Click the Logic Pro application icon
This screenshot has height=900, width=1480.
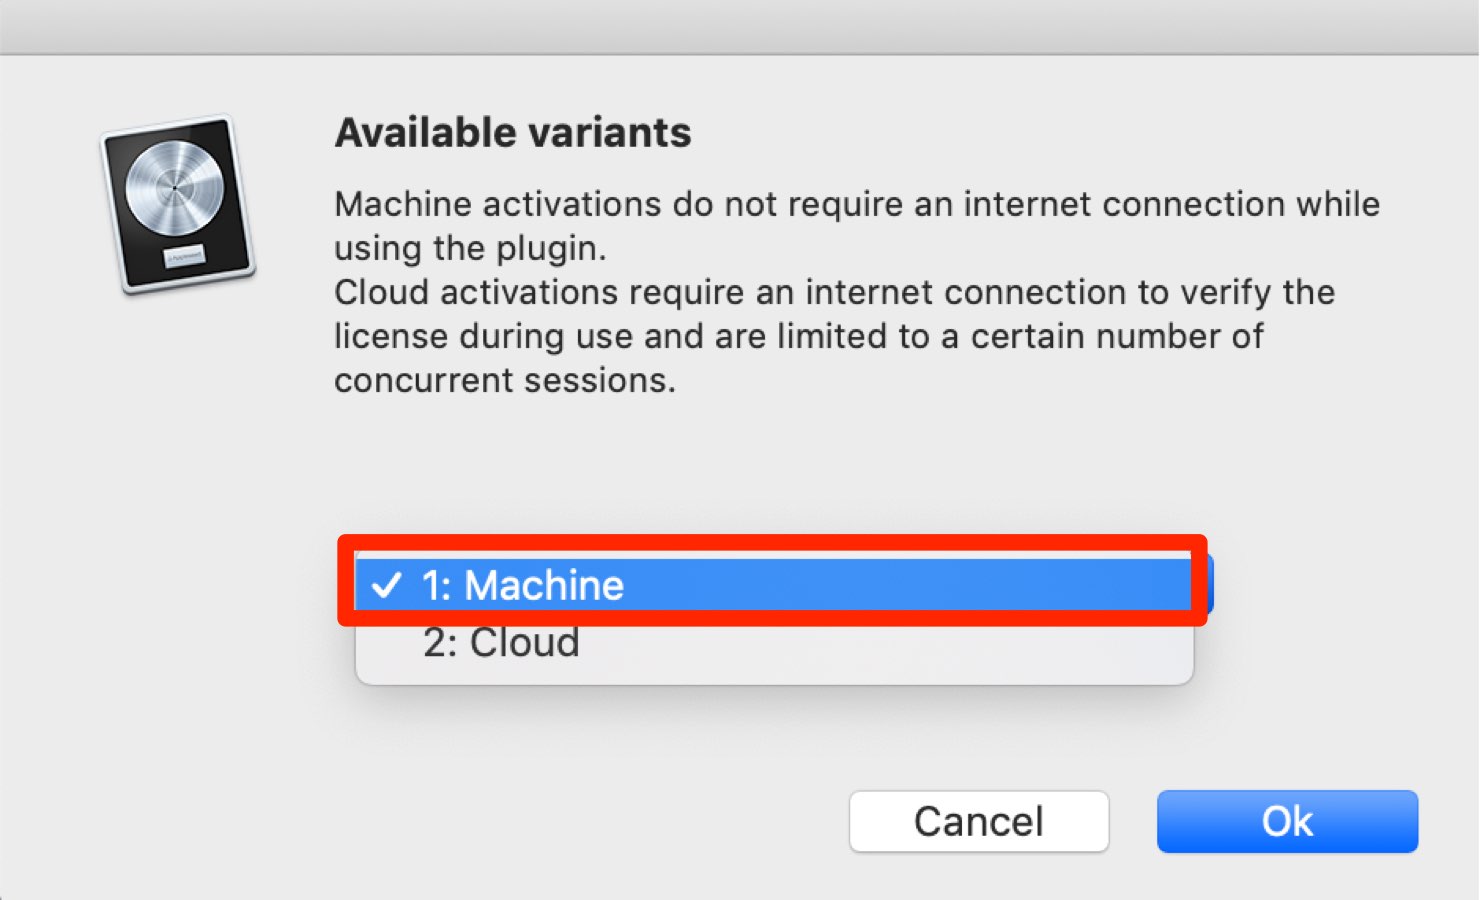(x=178, y=204)
